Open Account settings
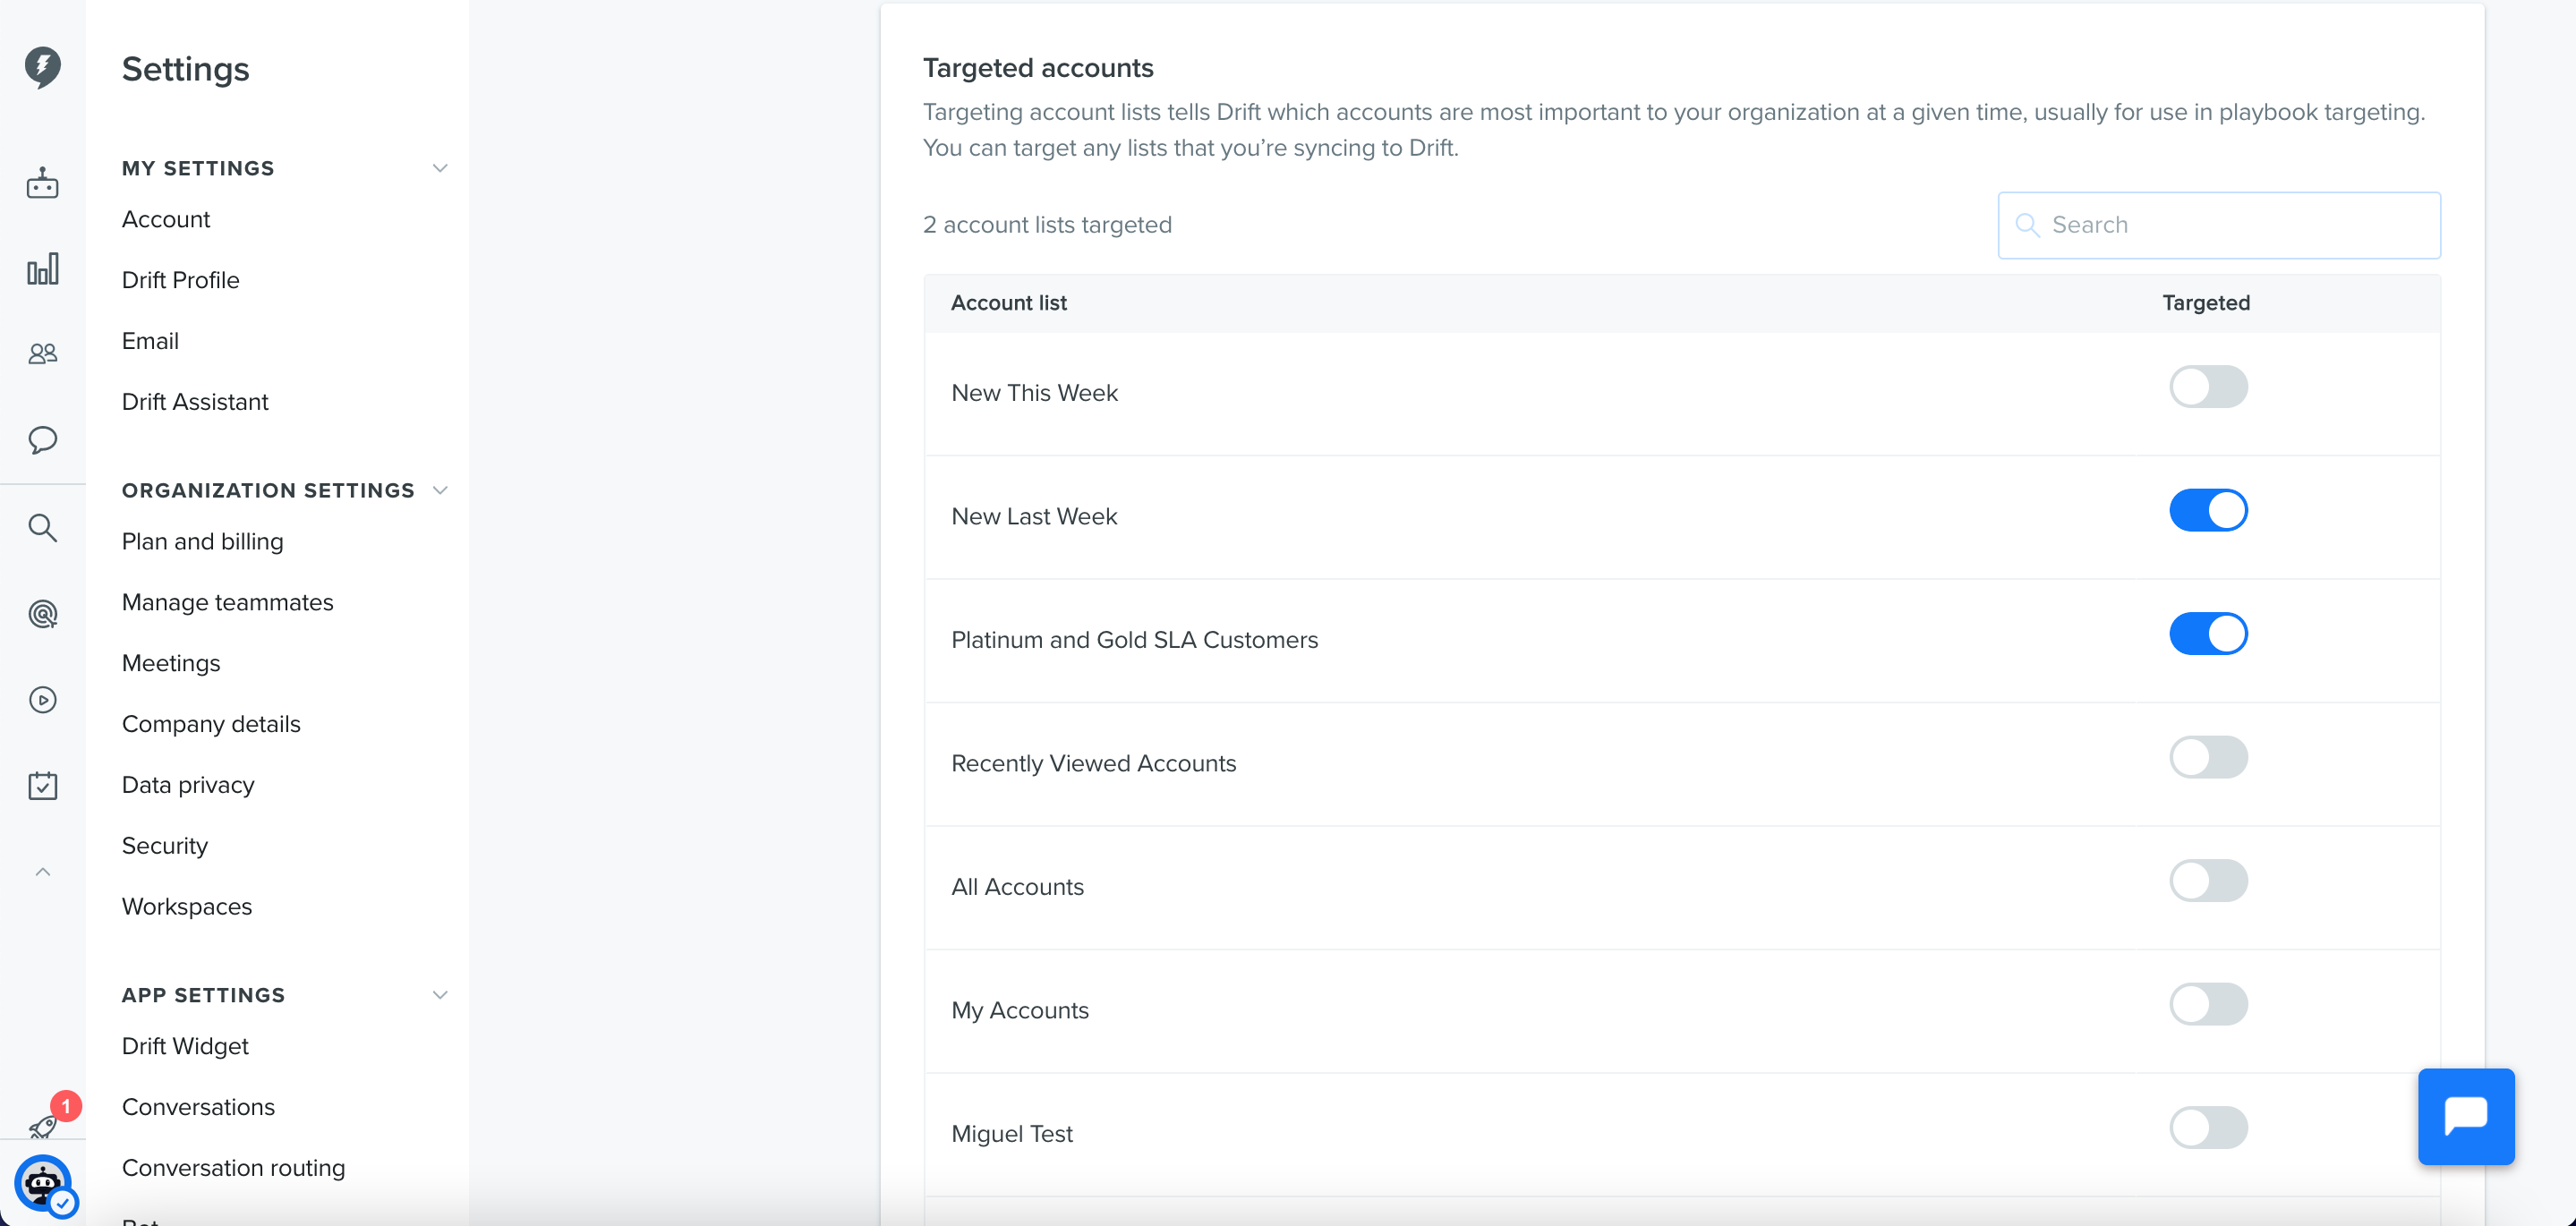This screenshot has height=1226, width=2576. click(x=166, y=219)
